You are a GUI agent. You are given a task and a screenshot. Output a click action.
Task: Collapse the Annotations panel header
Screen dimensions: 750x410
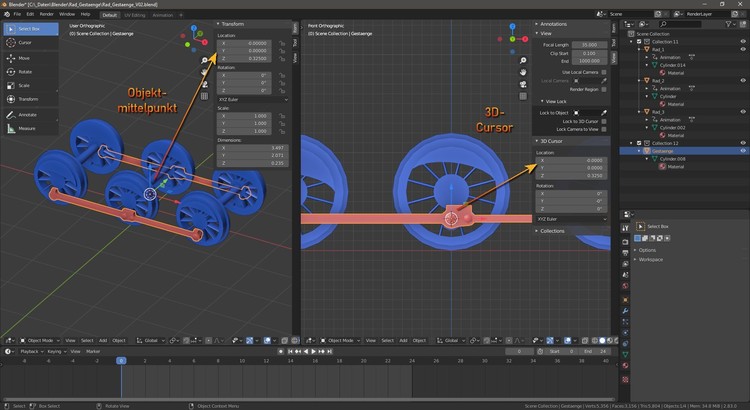552,23
